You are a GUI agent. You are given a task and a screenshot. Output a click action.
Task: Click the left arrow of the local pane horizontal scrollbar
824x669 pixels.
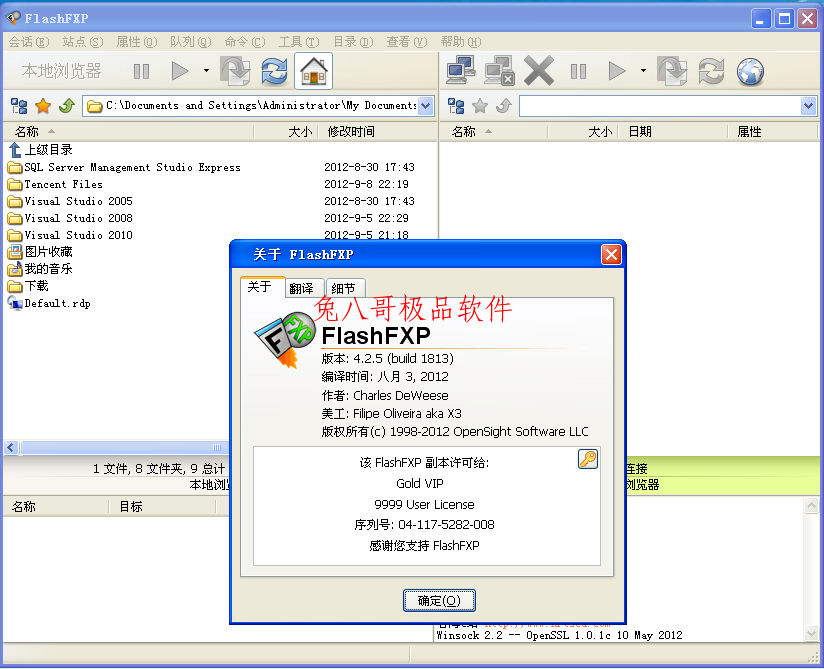point(11,447)
